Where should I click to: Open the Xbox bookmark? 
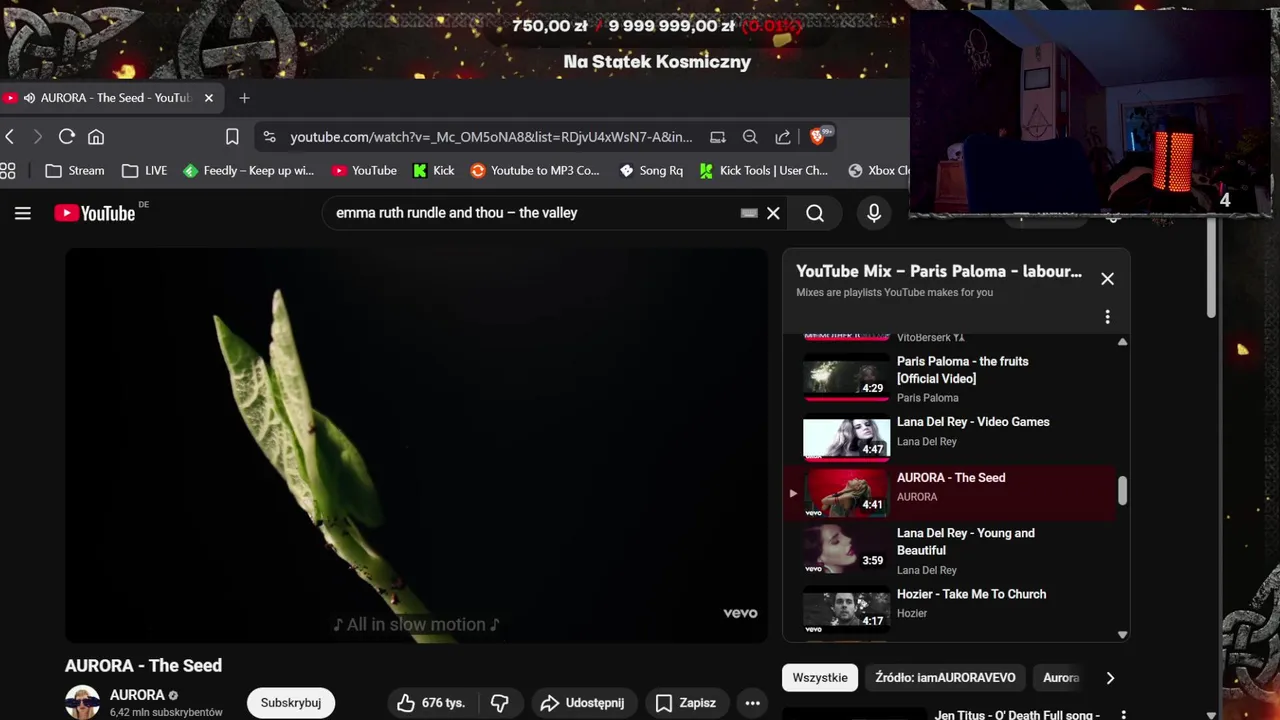tap(878, 171)
